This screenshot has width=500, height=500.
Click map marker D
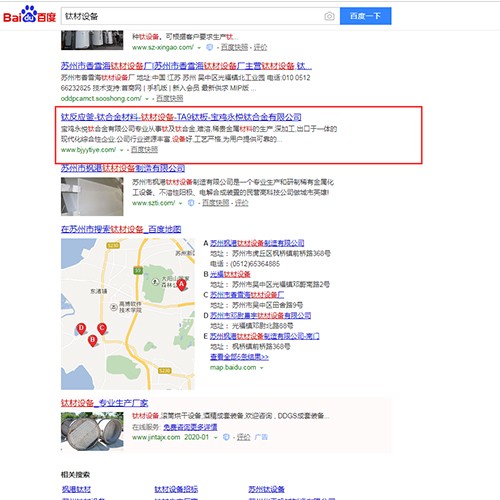pos(81,329)
